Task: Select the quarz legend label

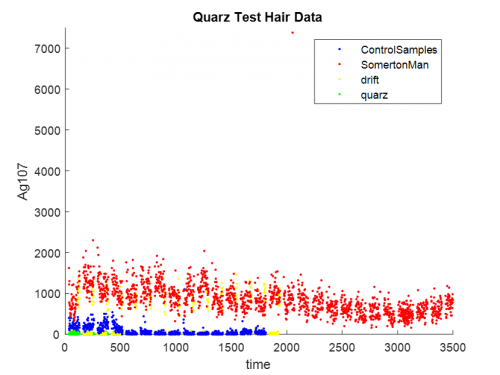Action: (374, 95)
